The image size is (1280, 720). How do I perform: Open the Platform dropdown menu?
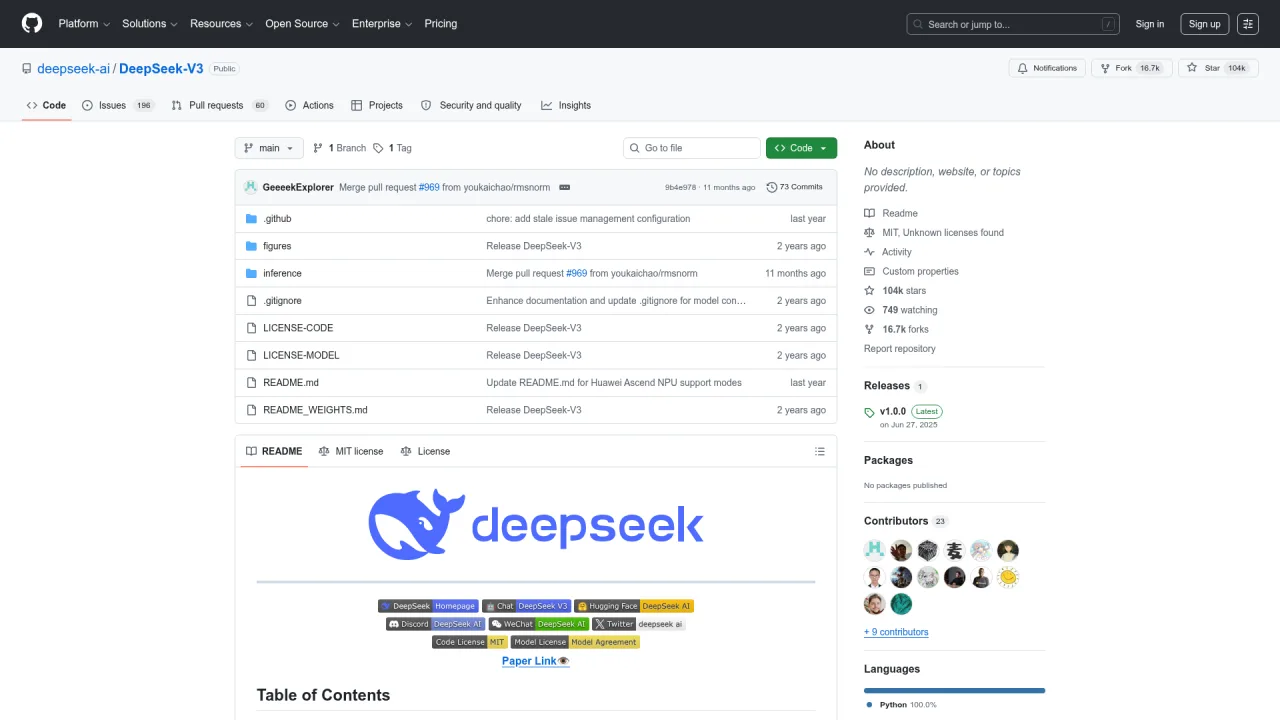(84, 24)
